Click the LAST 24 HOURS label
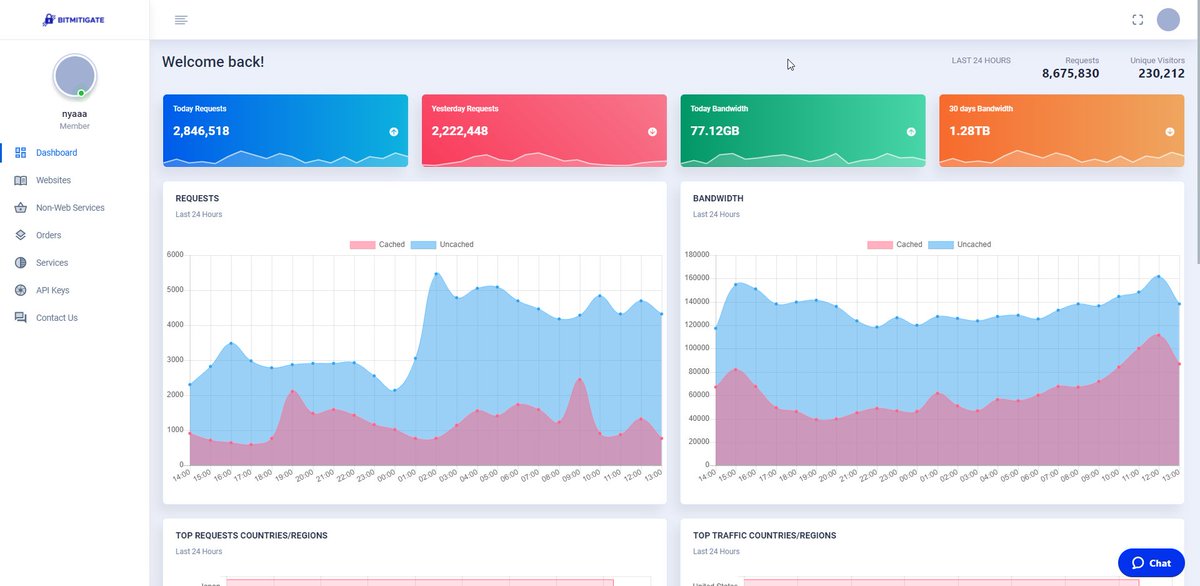 pos(981,60)
